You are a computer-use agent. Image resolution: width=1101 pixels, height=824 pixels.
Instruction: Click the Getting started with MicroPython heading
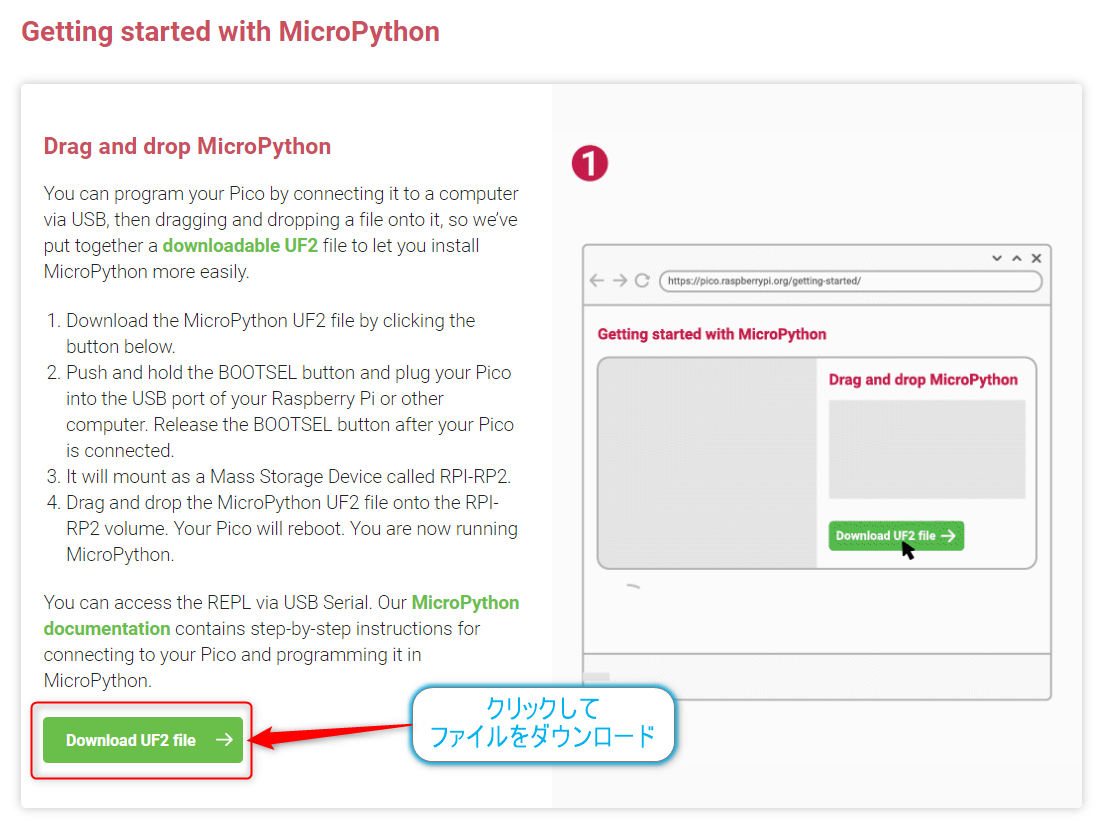coord(230,32)
